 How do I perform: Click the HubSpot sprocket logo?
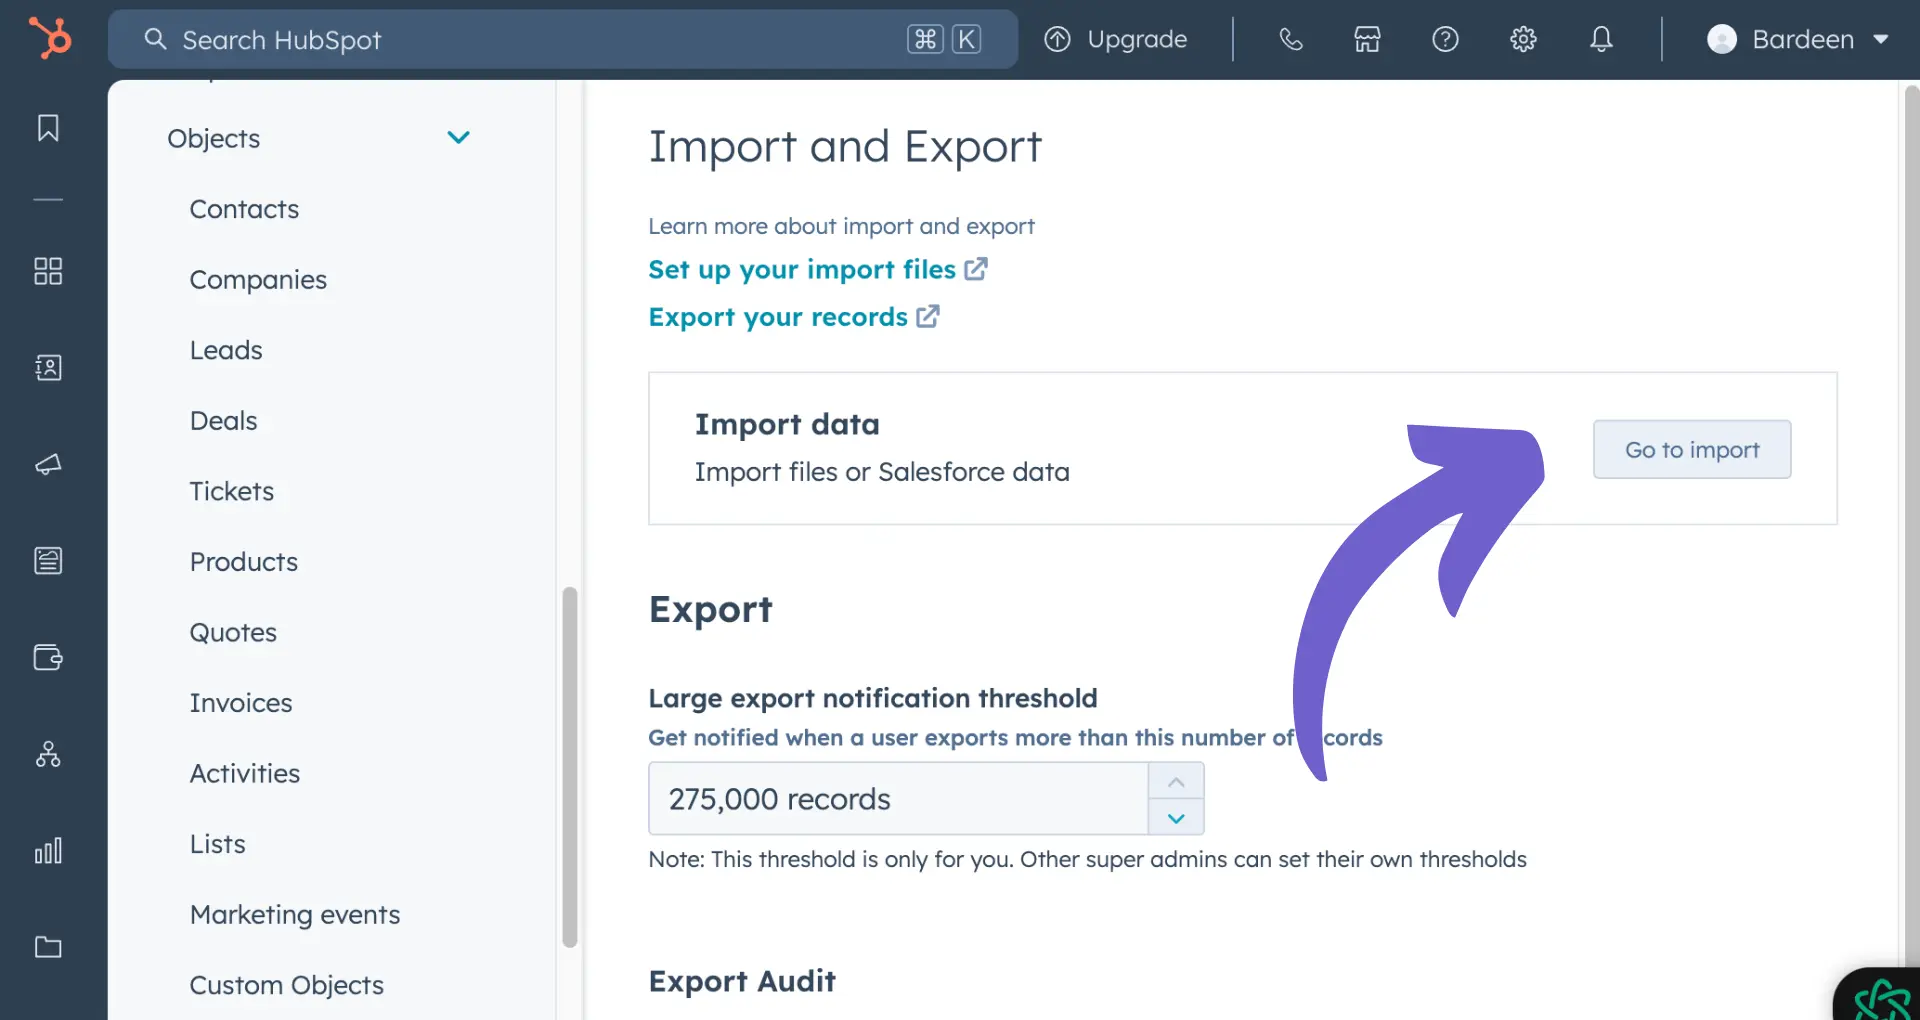49,39
